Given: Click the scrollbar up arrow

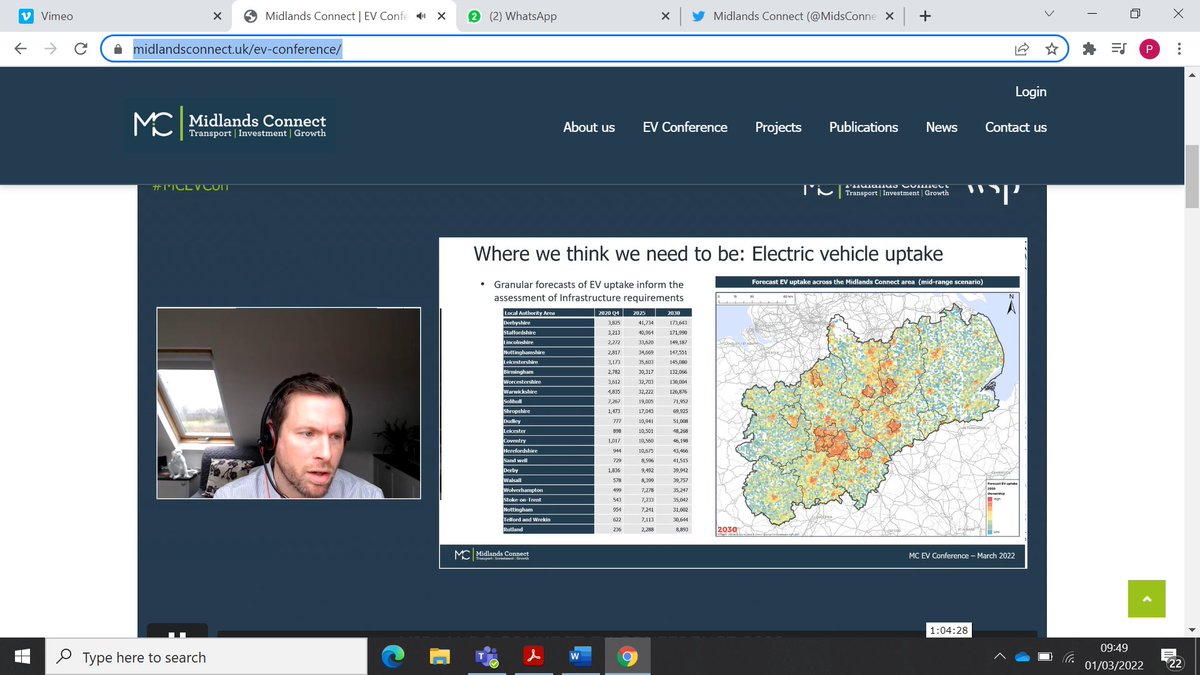Looking at the screenshot, I should pyautogui.click(x=1191, y=75).
